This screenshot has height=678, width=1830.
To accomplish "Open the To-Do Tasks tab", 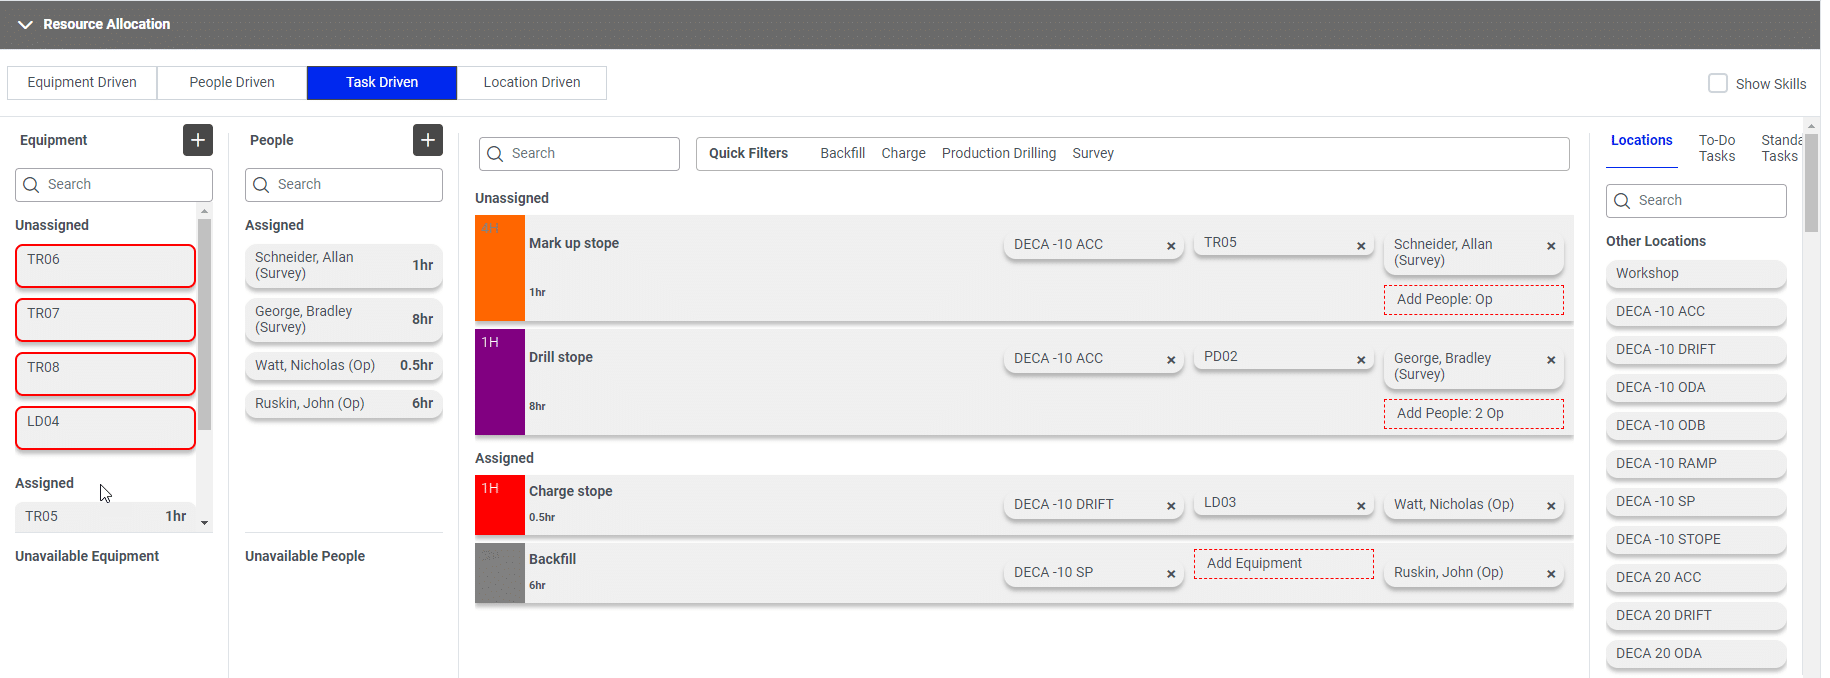I will 1716,148.
